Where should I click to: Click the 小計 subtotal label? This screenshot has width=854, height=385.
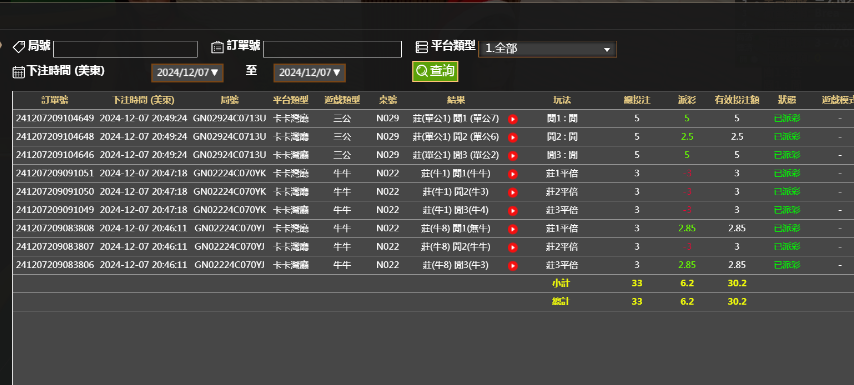click(x=561, y=283)
